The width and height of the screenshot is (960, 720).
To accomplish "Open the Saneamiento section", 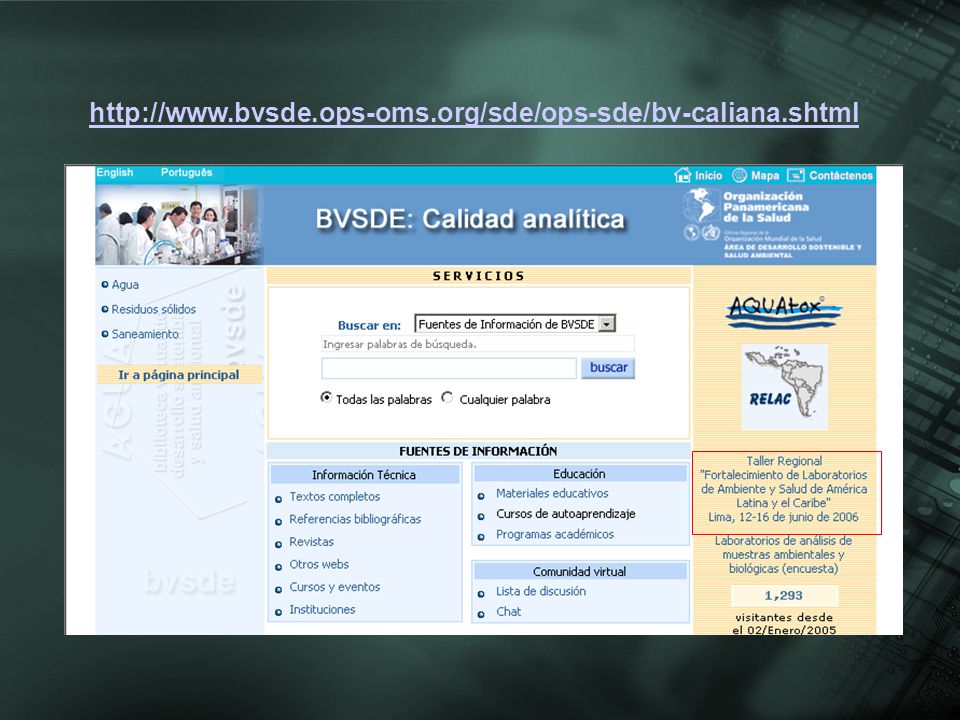I will pyautogui.click(x=145, y=334).
